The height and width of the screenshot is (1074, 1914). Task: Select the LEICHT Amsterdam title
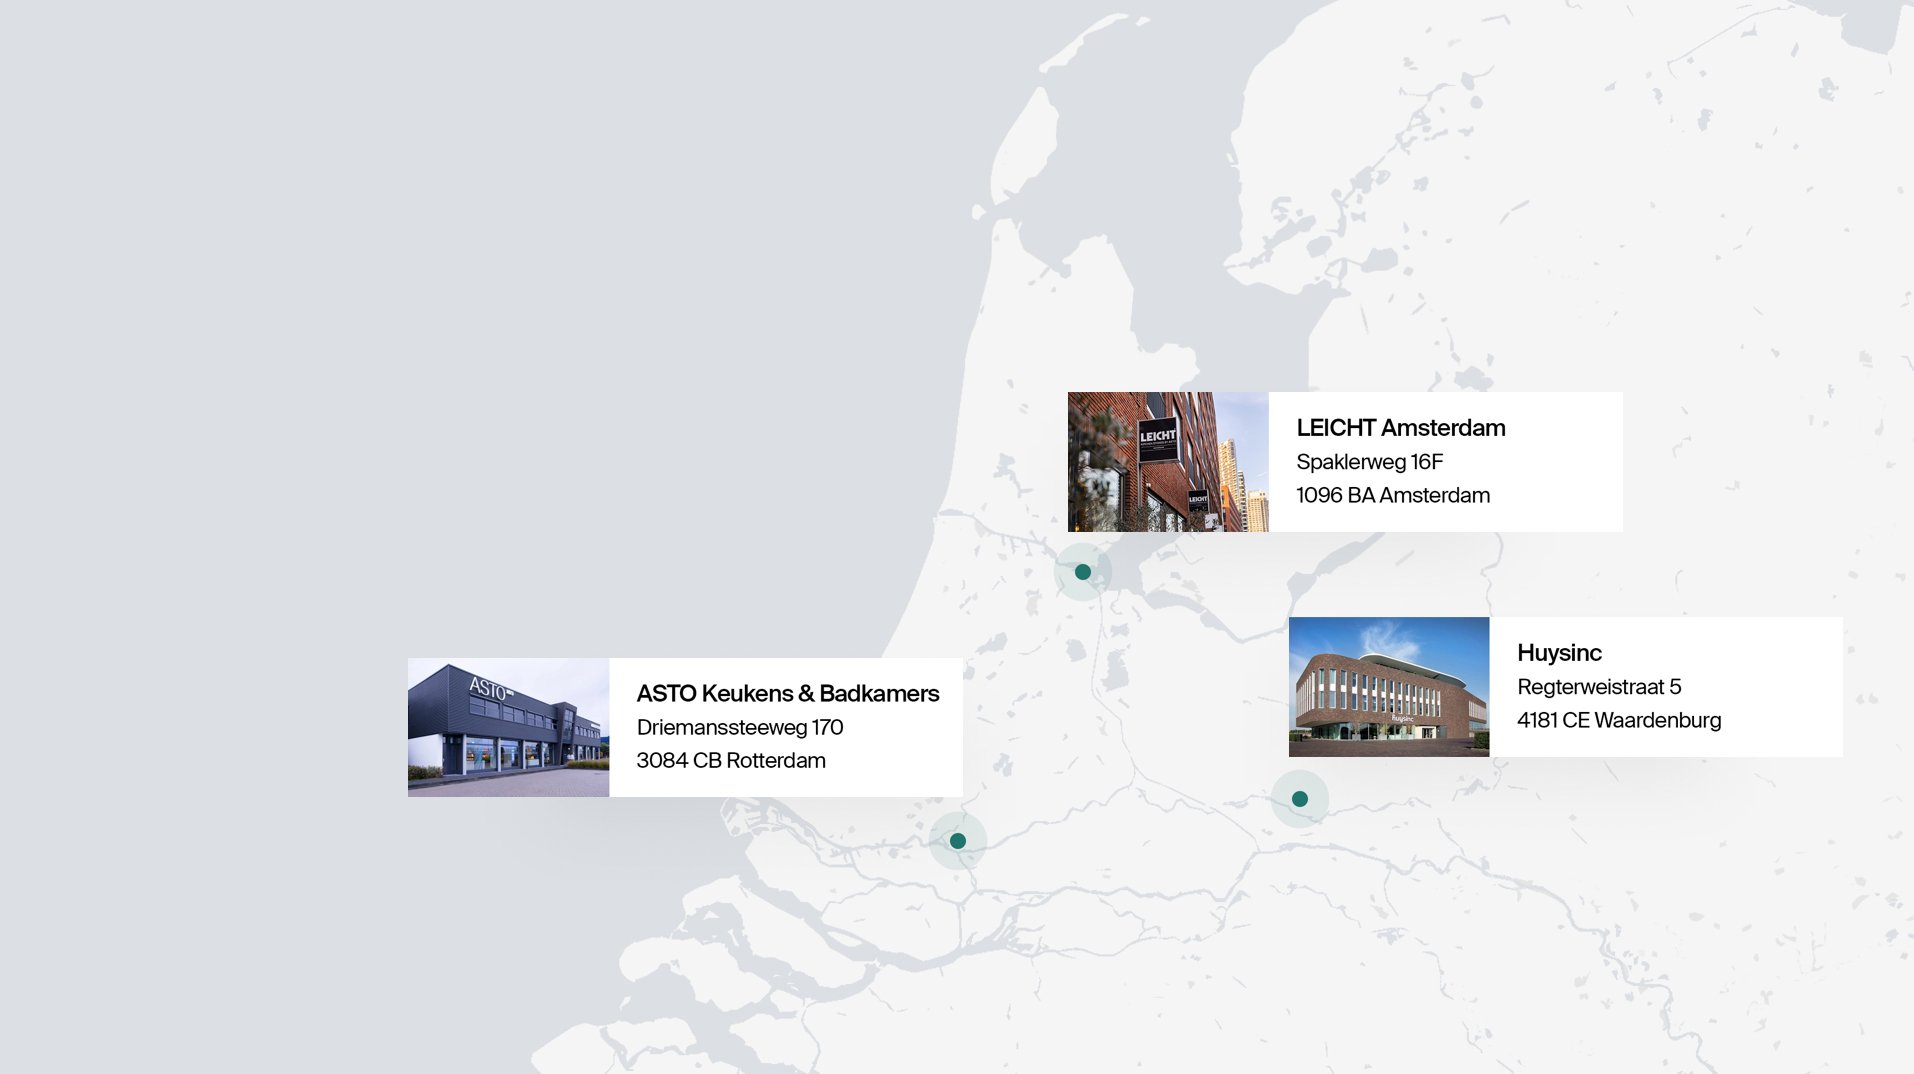tap(1401, 428)
